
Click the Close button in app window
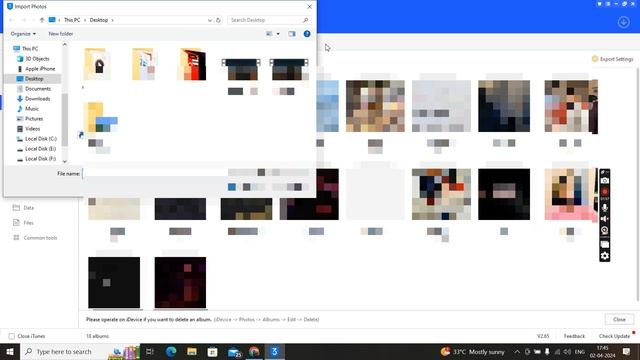point(619,320)
